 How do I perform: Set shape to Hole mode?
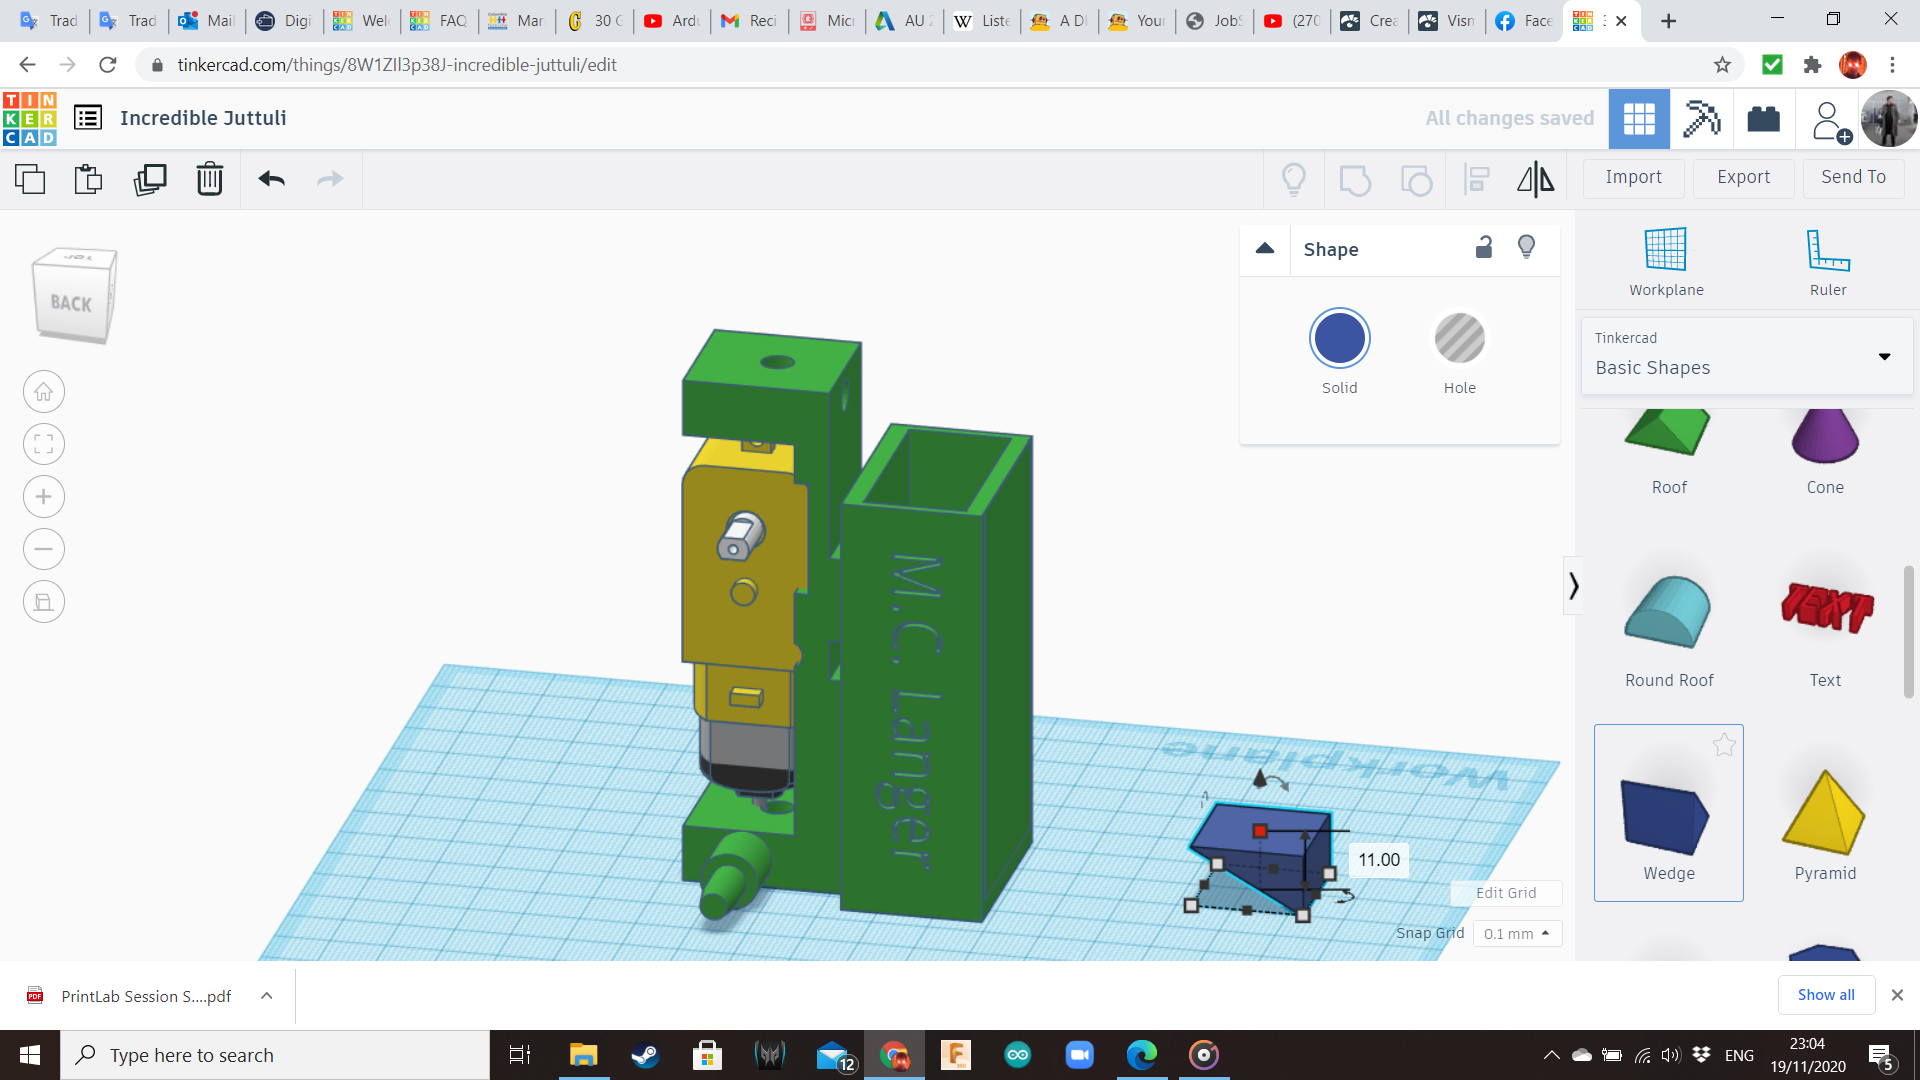(1459, 339)
